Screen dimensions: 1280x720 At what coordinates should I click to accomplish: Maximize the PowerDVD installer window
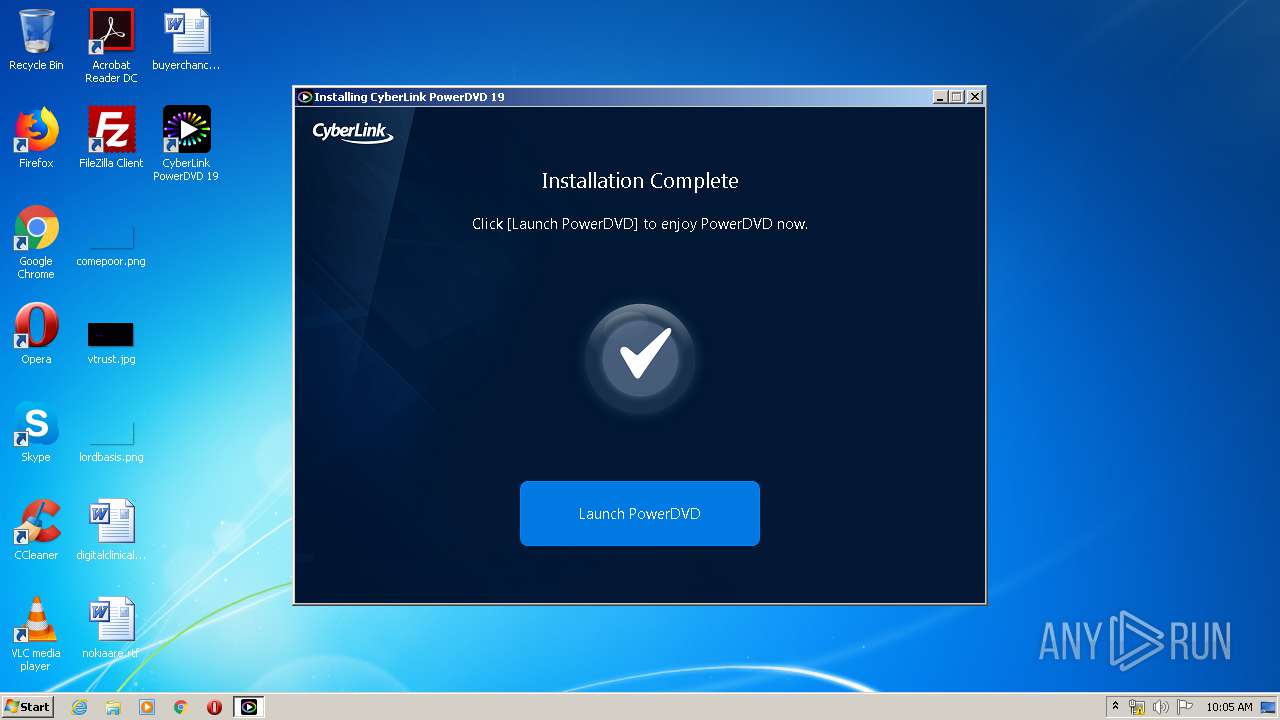(957, 97)
